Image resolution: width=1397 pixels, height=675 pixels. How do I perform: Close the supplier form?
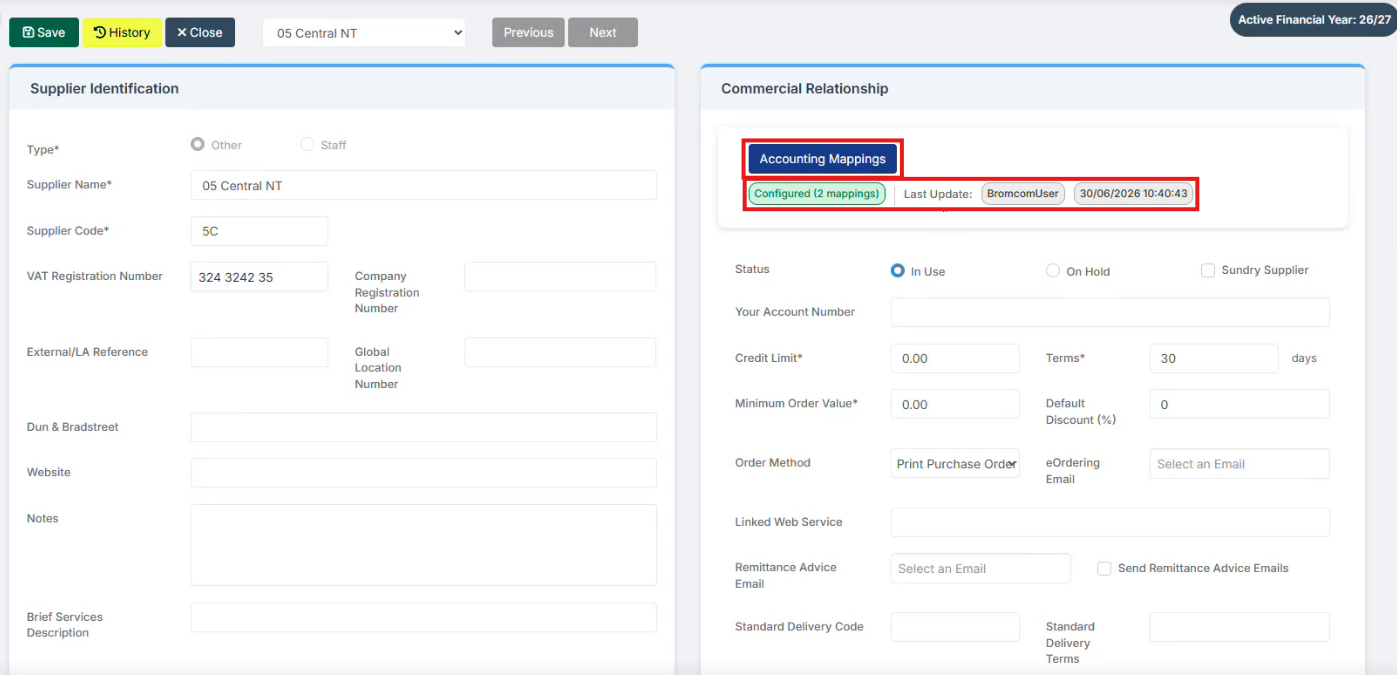pyautogui.click(x=200, y=32)
